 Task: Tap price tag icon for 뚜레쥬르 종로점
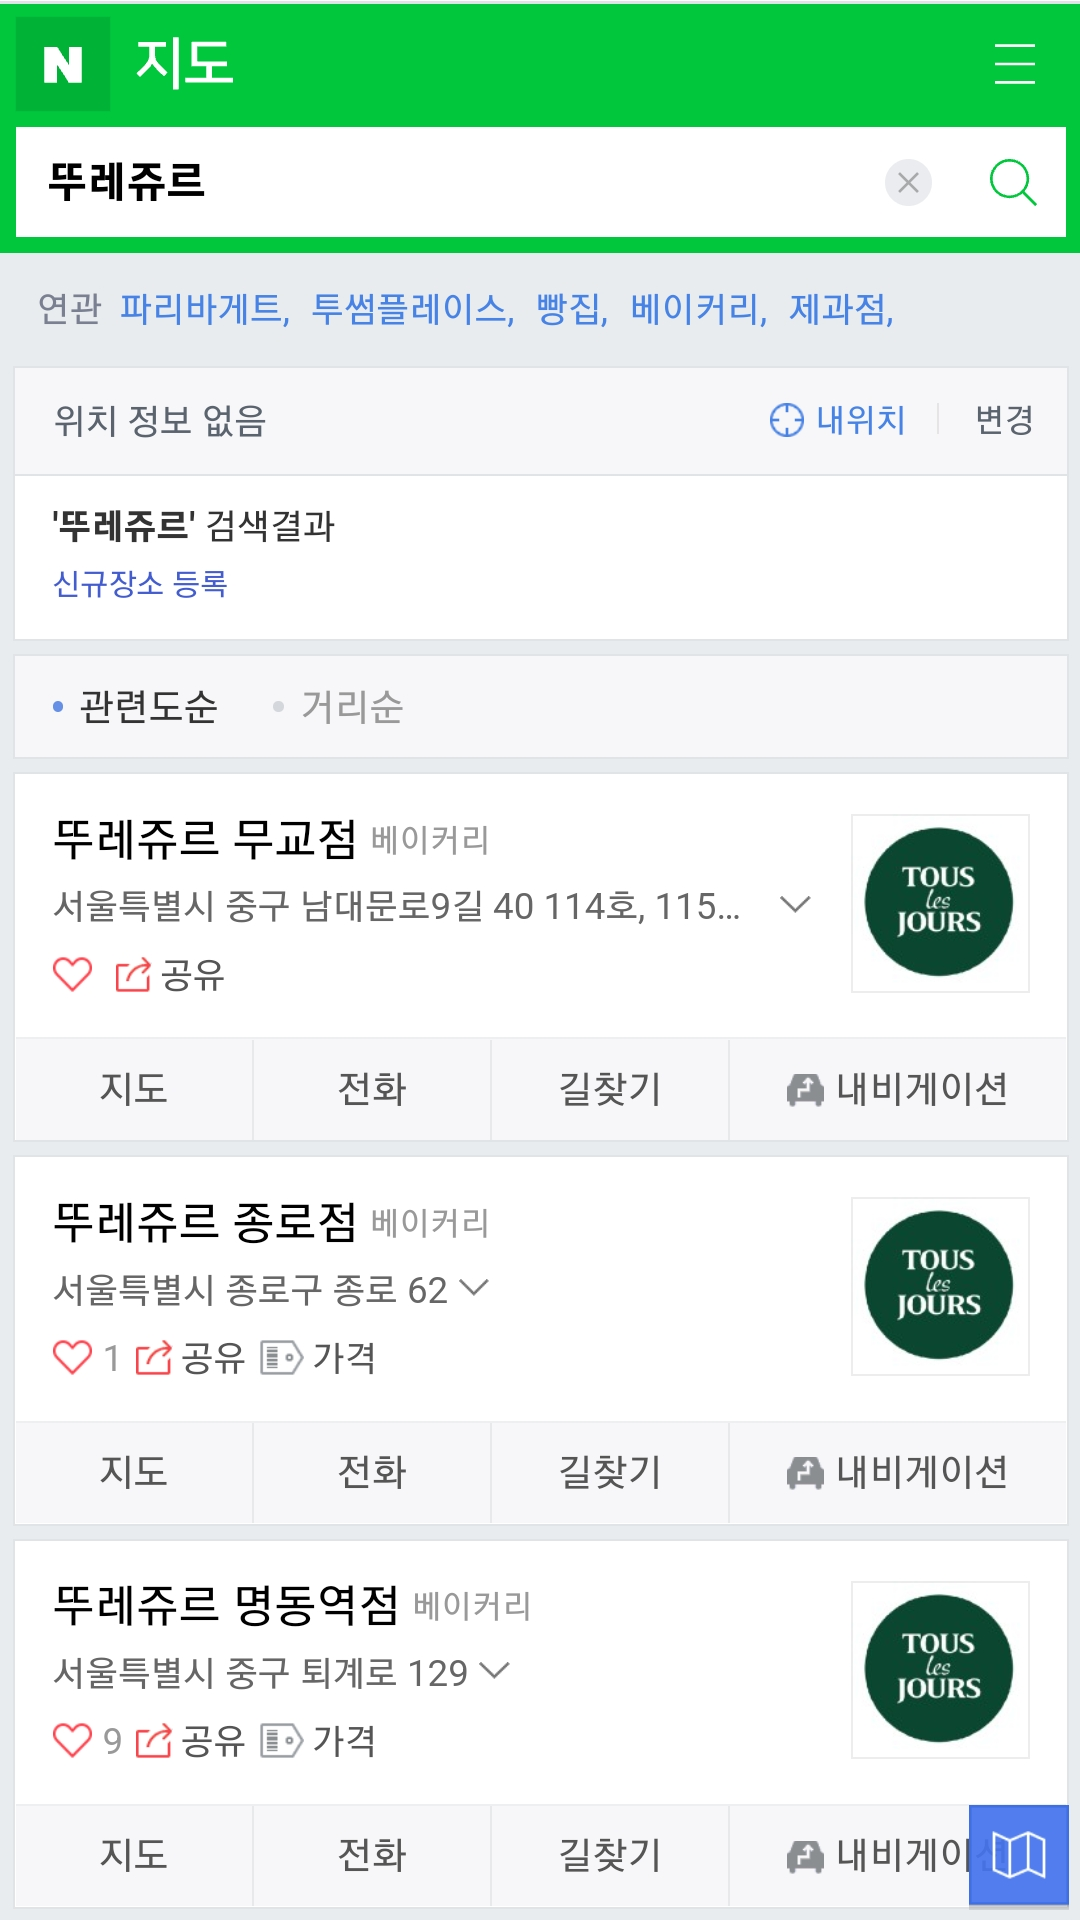(281, 1358)
